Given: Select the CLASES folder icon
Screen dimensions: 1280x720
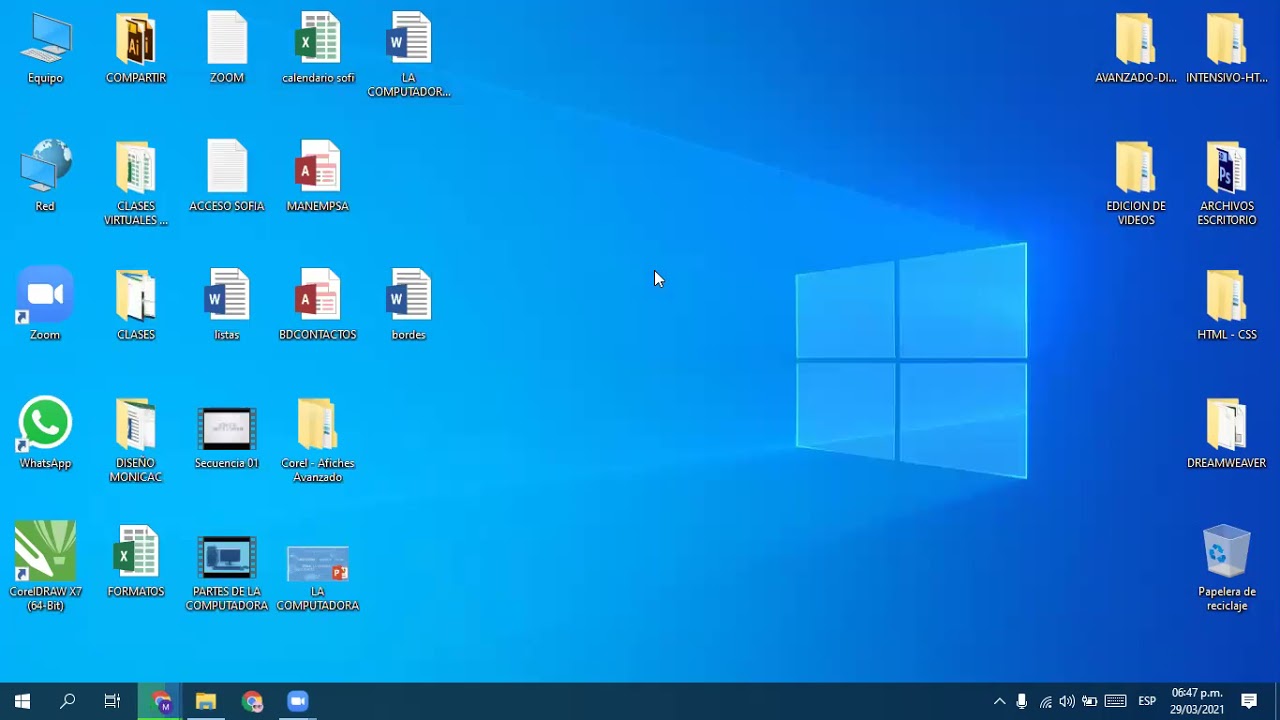Looking at the screenshot, I should tap(136, 304).
